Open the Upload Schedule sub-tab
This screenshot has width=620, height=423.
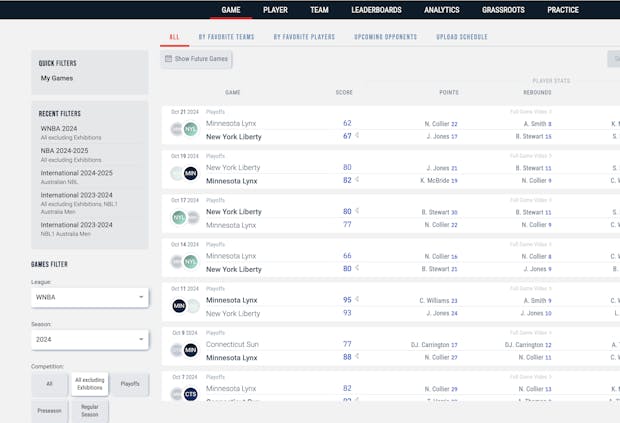[x=462, y=37]
